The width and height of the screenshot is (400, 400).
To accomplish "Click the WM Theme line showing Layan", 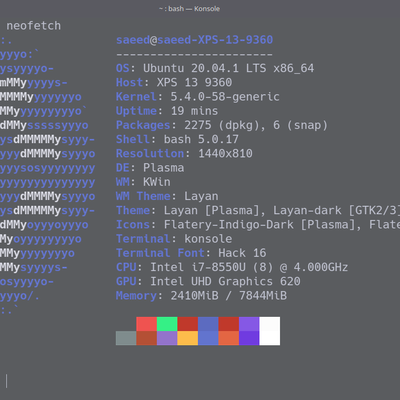I will pos(167,196).
